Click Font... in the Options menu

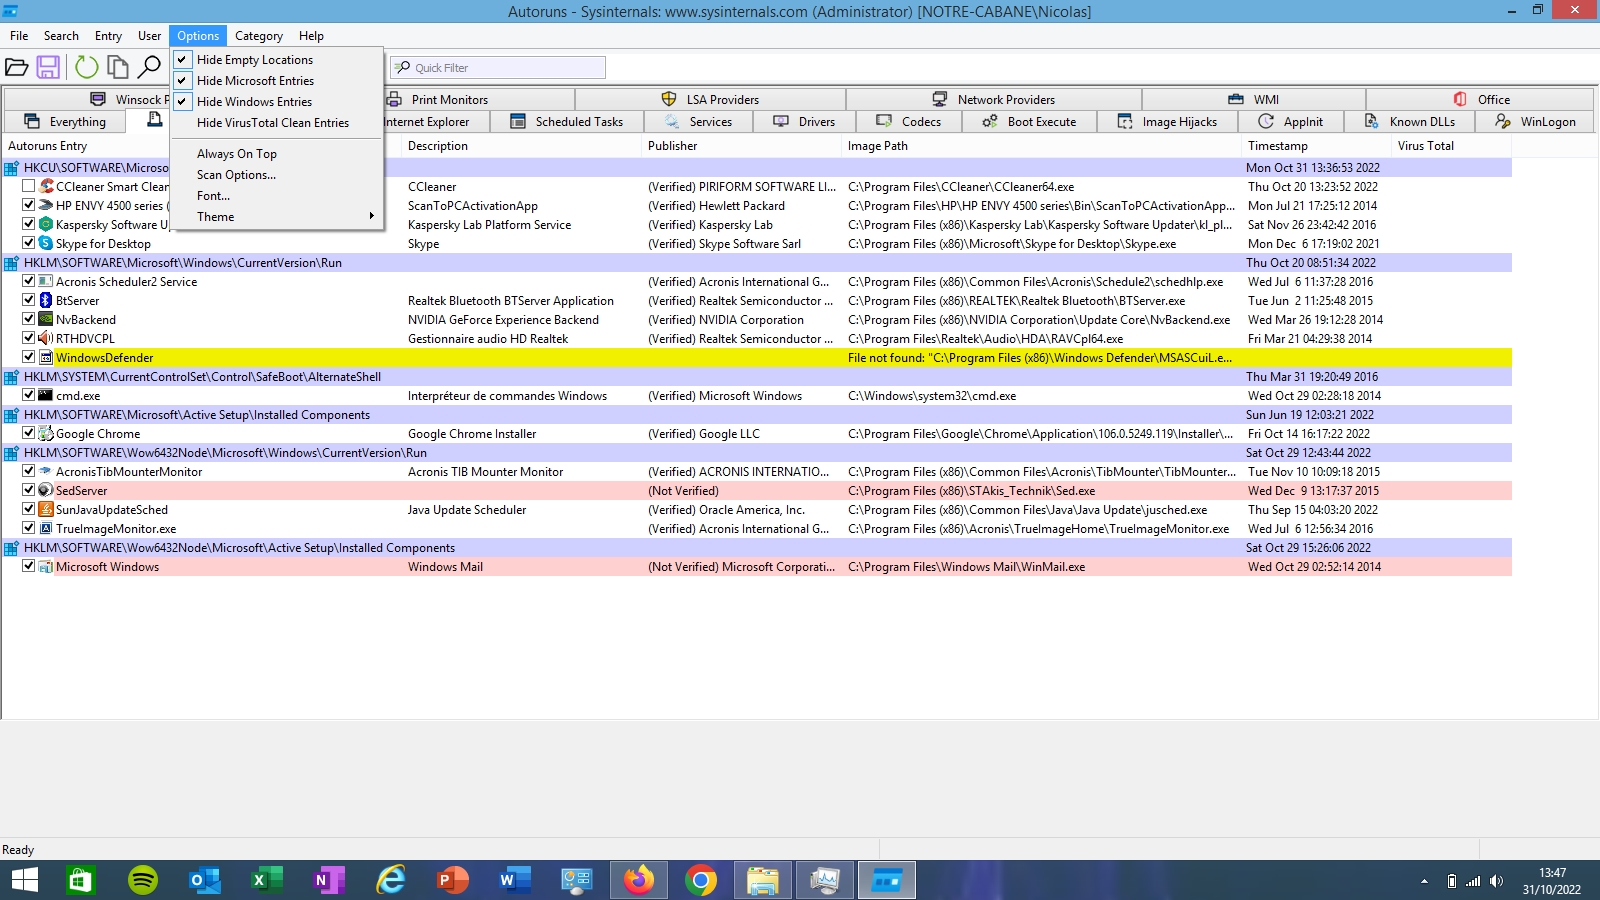point(213,196)
